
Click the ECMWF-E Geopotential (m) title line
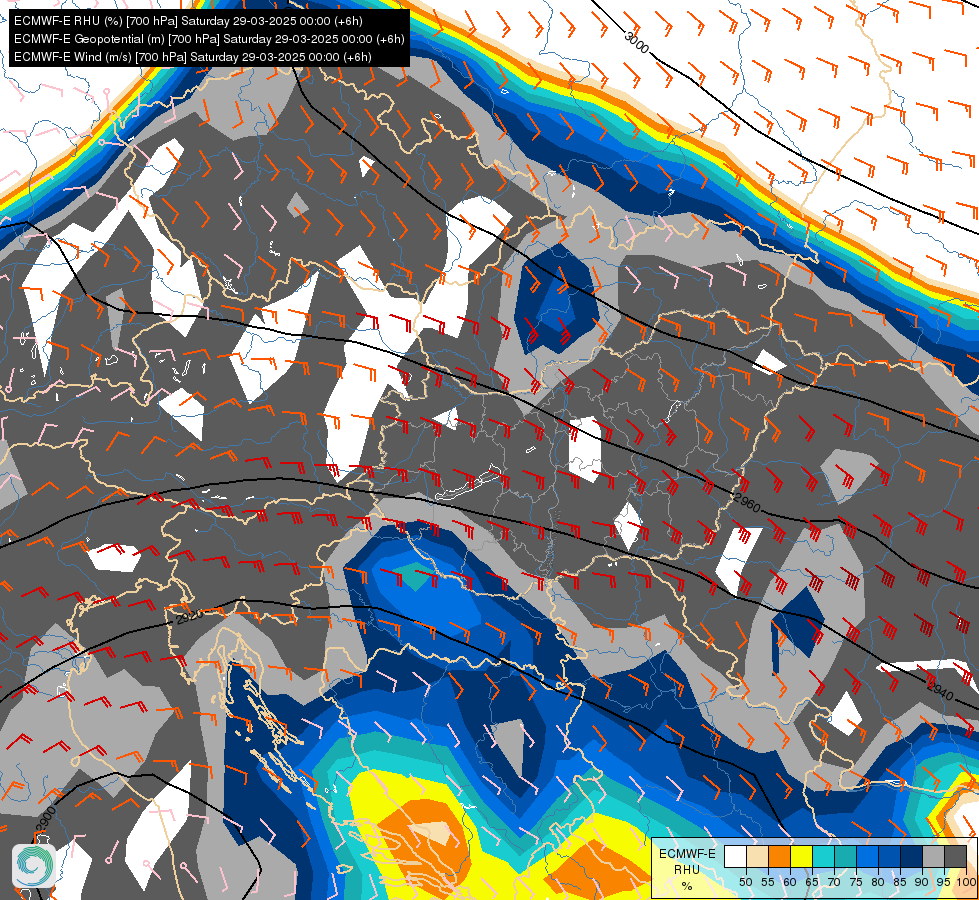209,39
